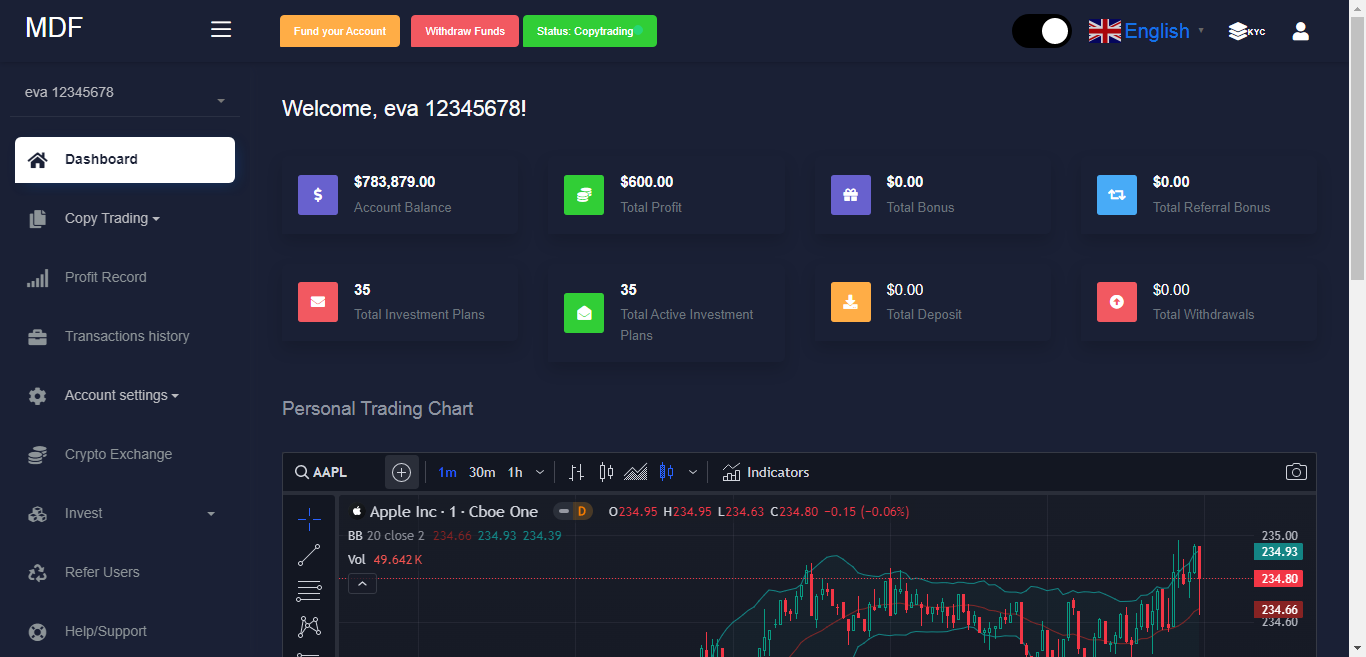Select the Area chart style
The image size is (1366, 657).
point(636,472)
